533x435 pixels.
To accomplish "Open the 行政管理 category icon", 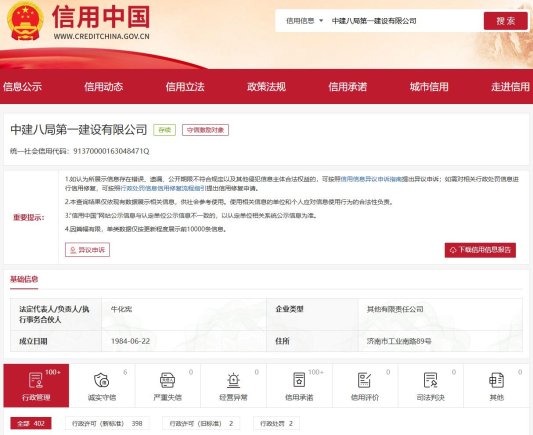I will [x=36, y=380].
